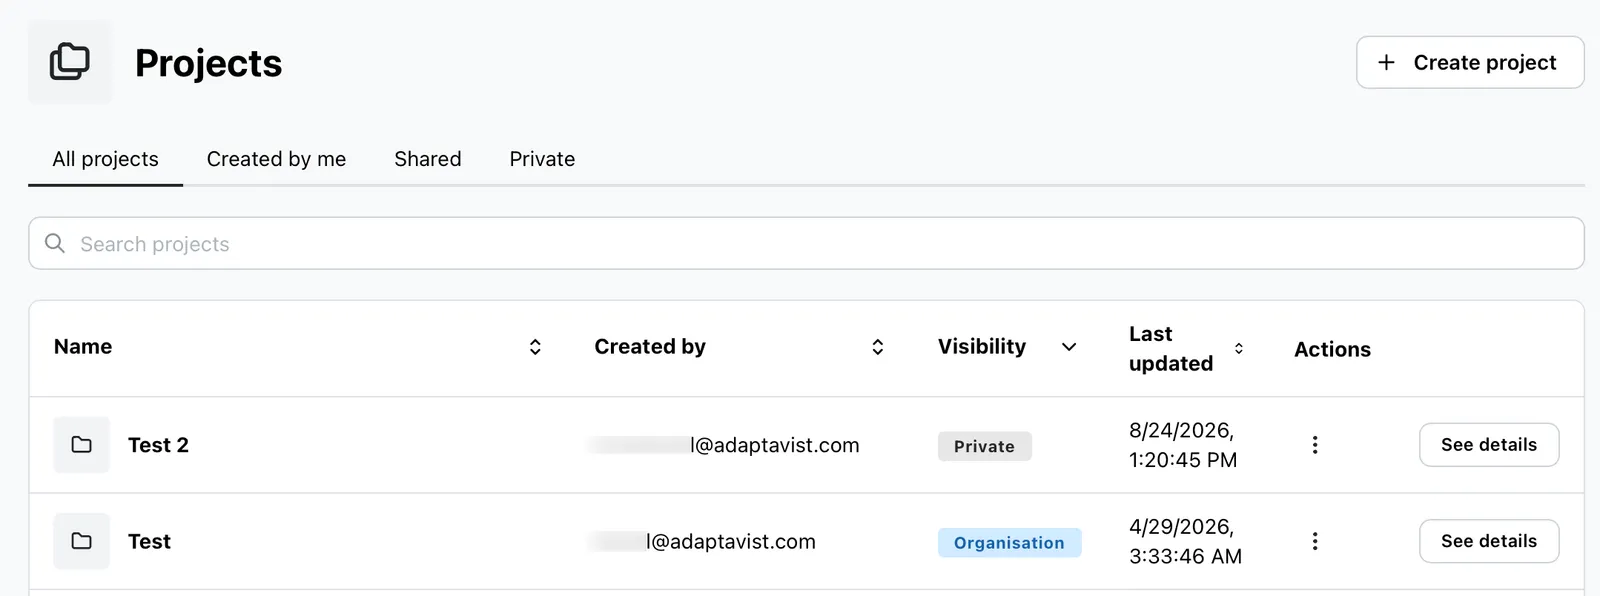Click the Visibility column header text
The height and width of the screenshot is (596, 1600).
[982, 347]
